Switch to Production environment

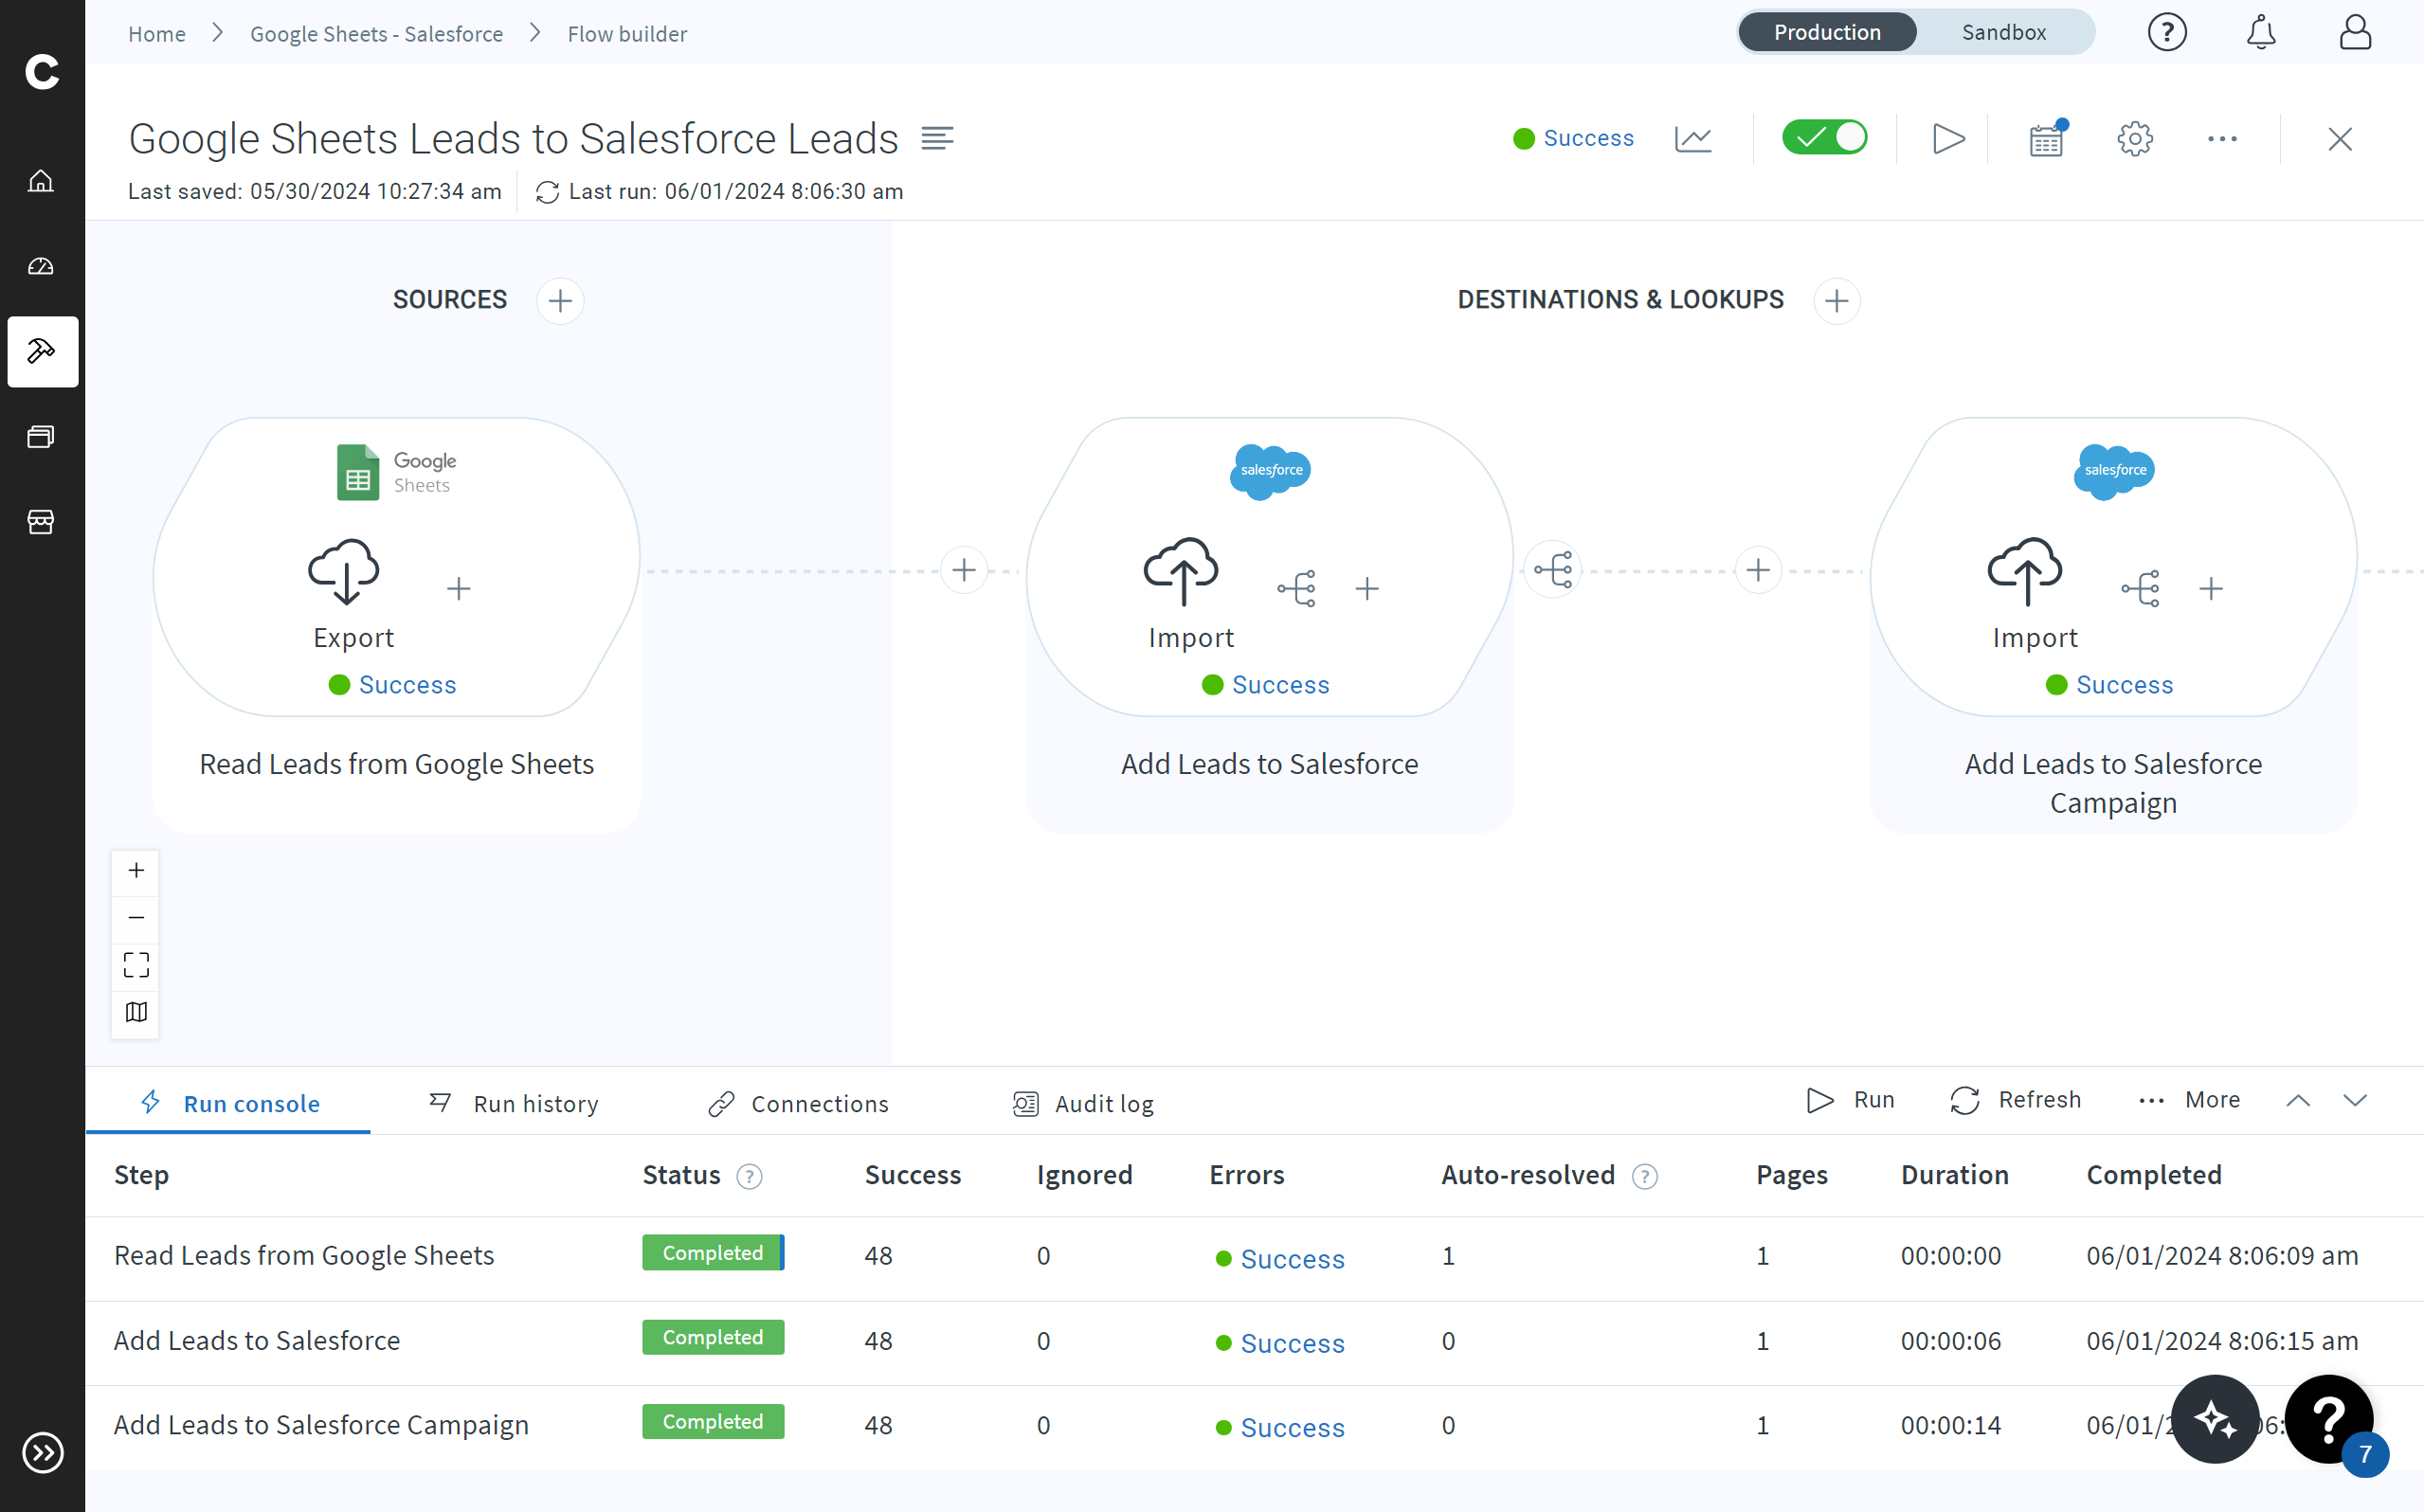coord(1827,32)
